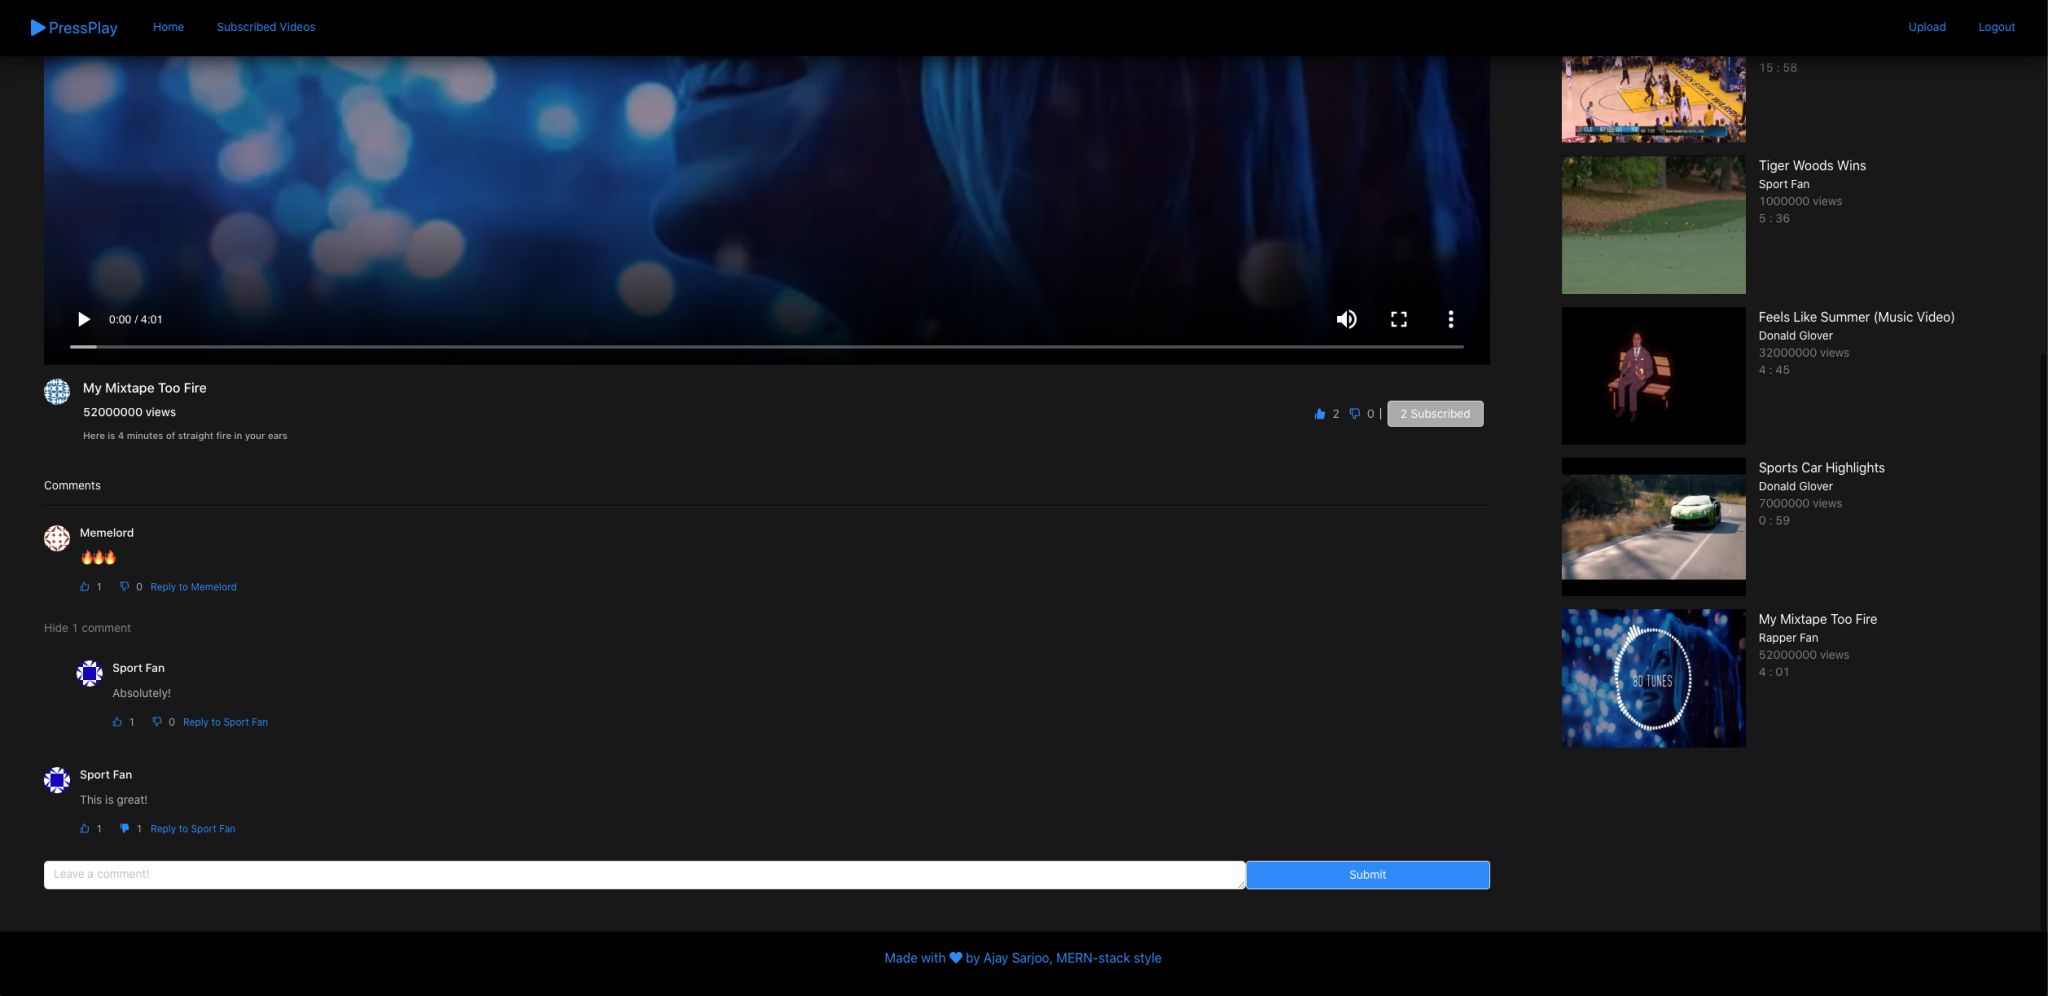
Task: Like Sport Fan's 'This is great!' comment
Action: click(x=84, y=828)
